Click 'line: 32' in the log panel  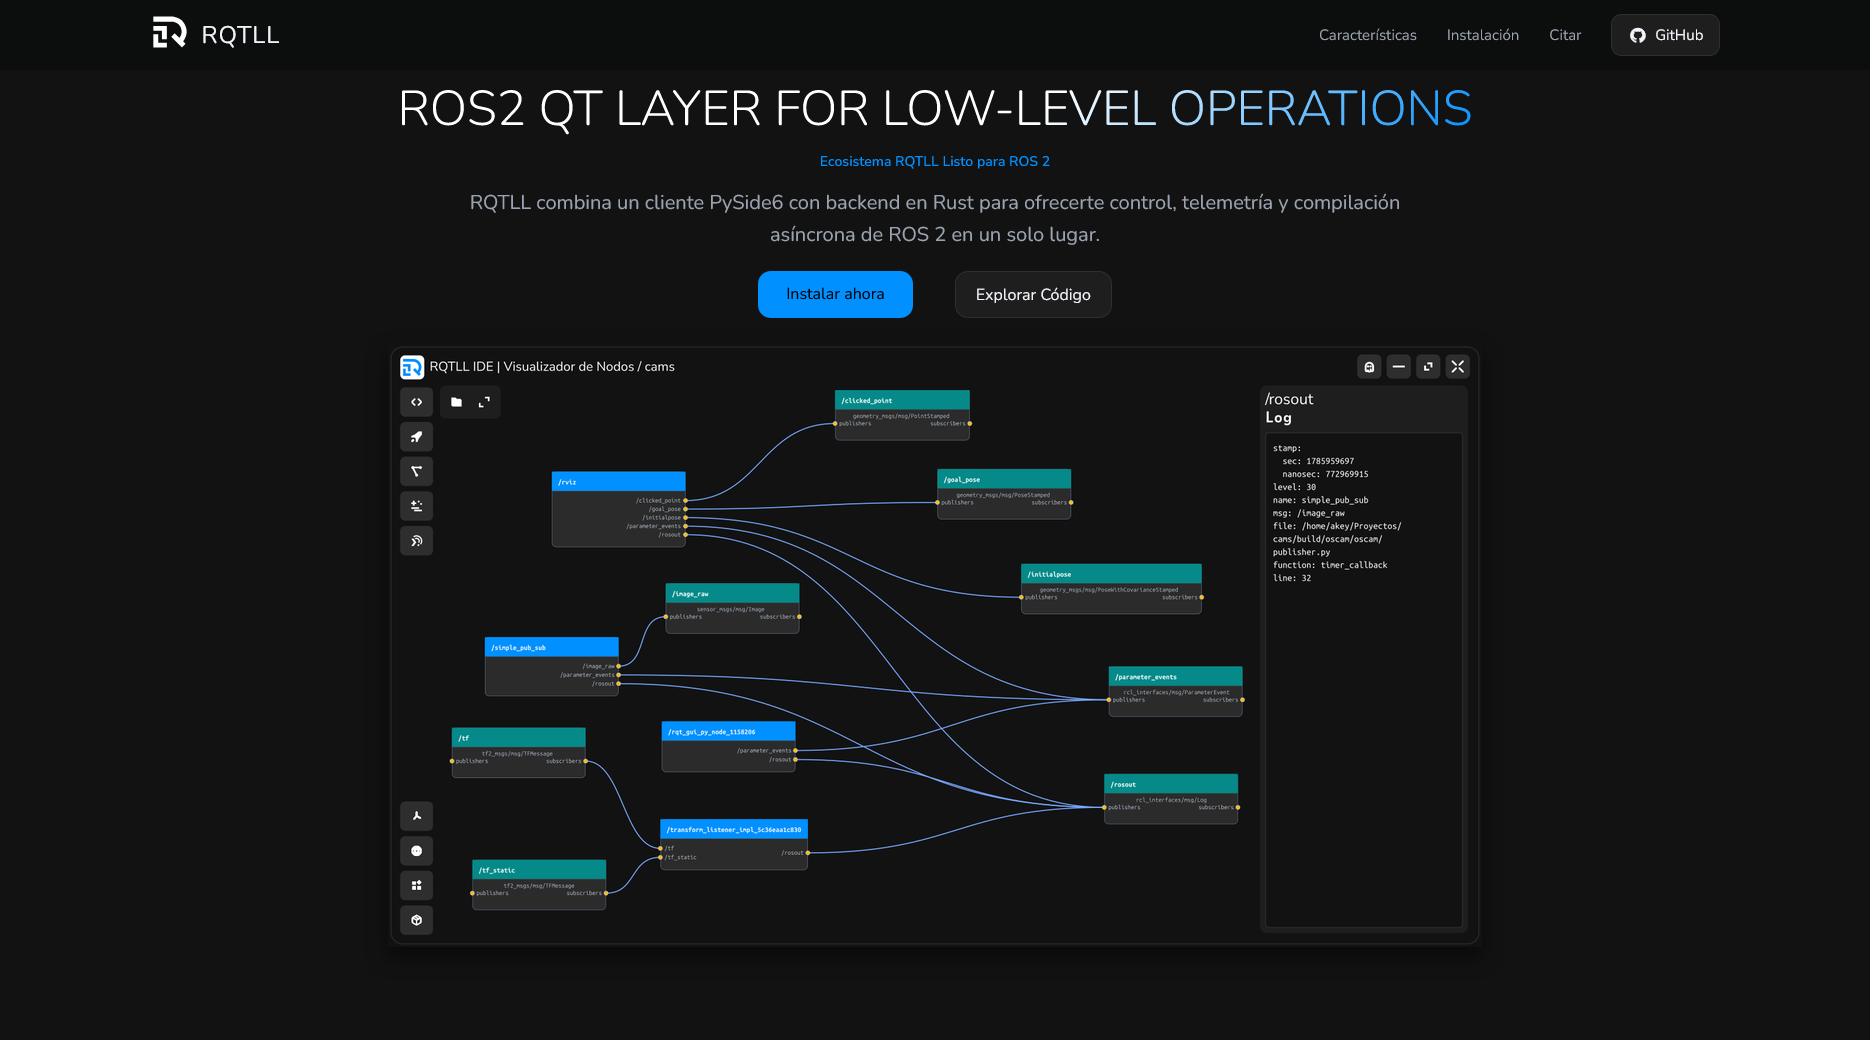(x=1291, y=578)
